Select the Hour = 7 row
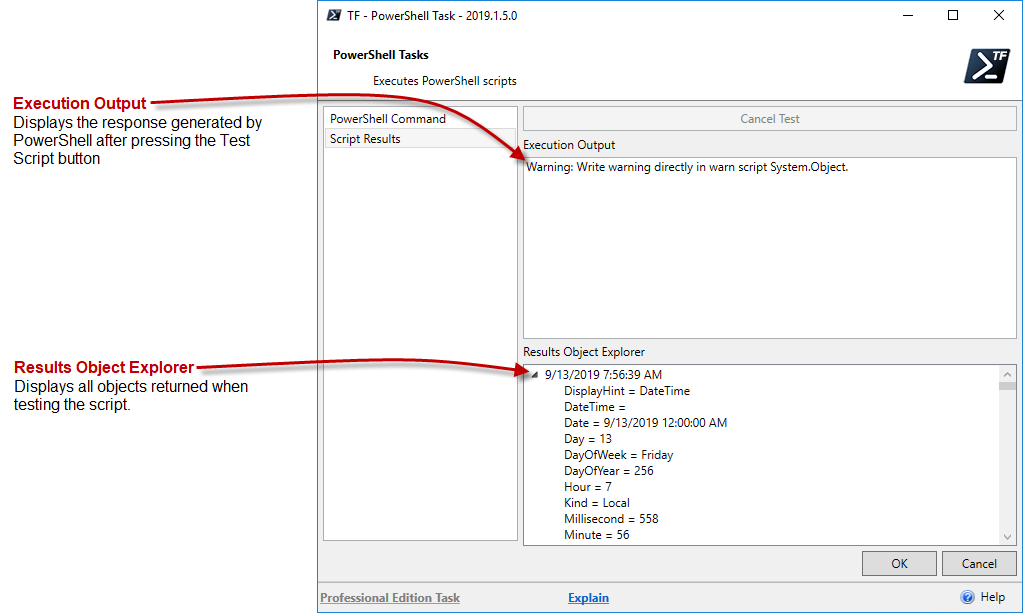 click(x=587, y=486)
